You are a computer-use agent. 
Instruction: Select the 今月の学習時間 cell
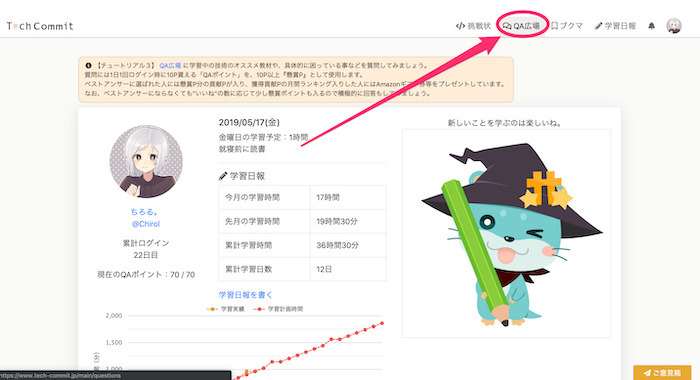click(264, 197)
